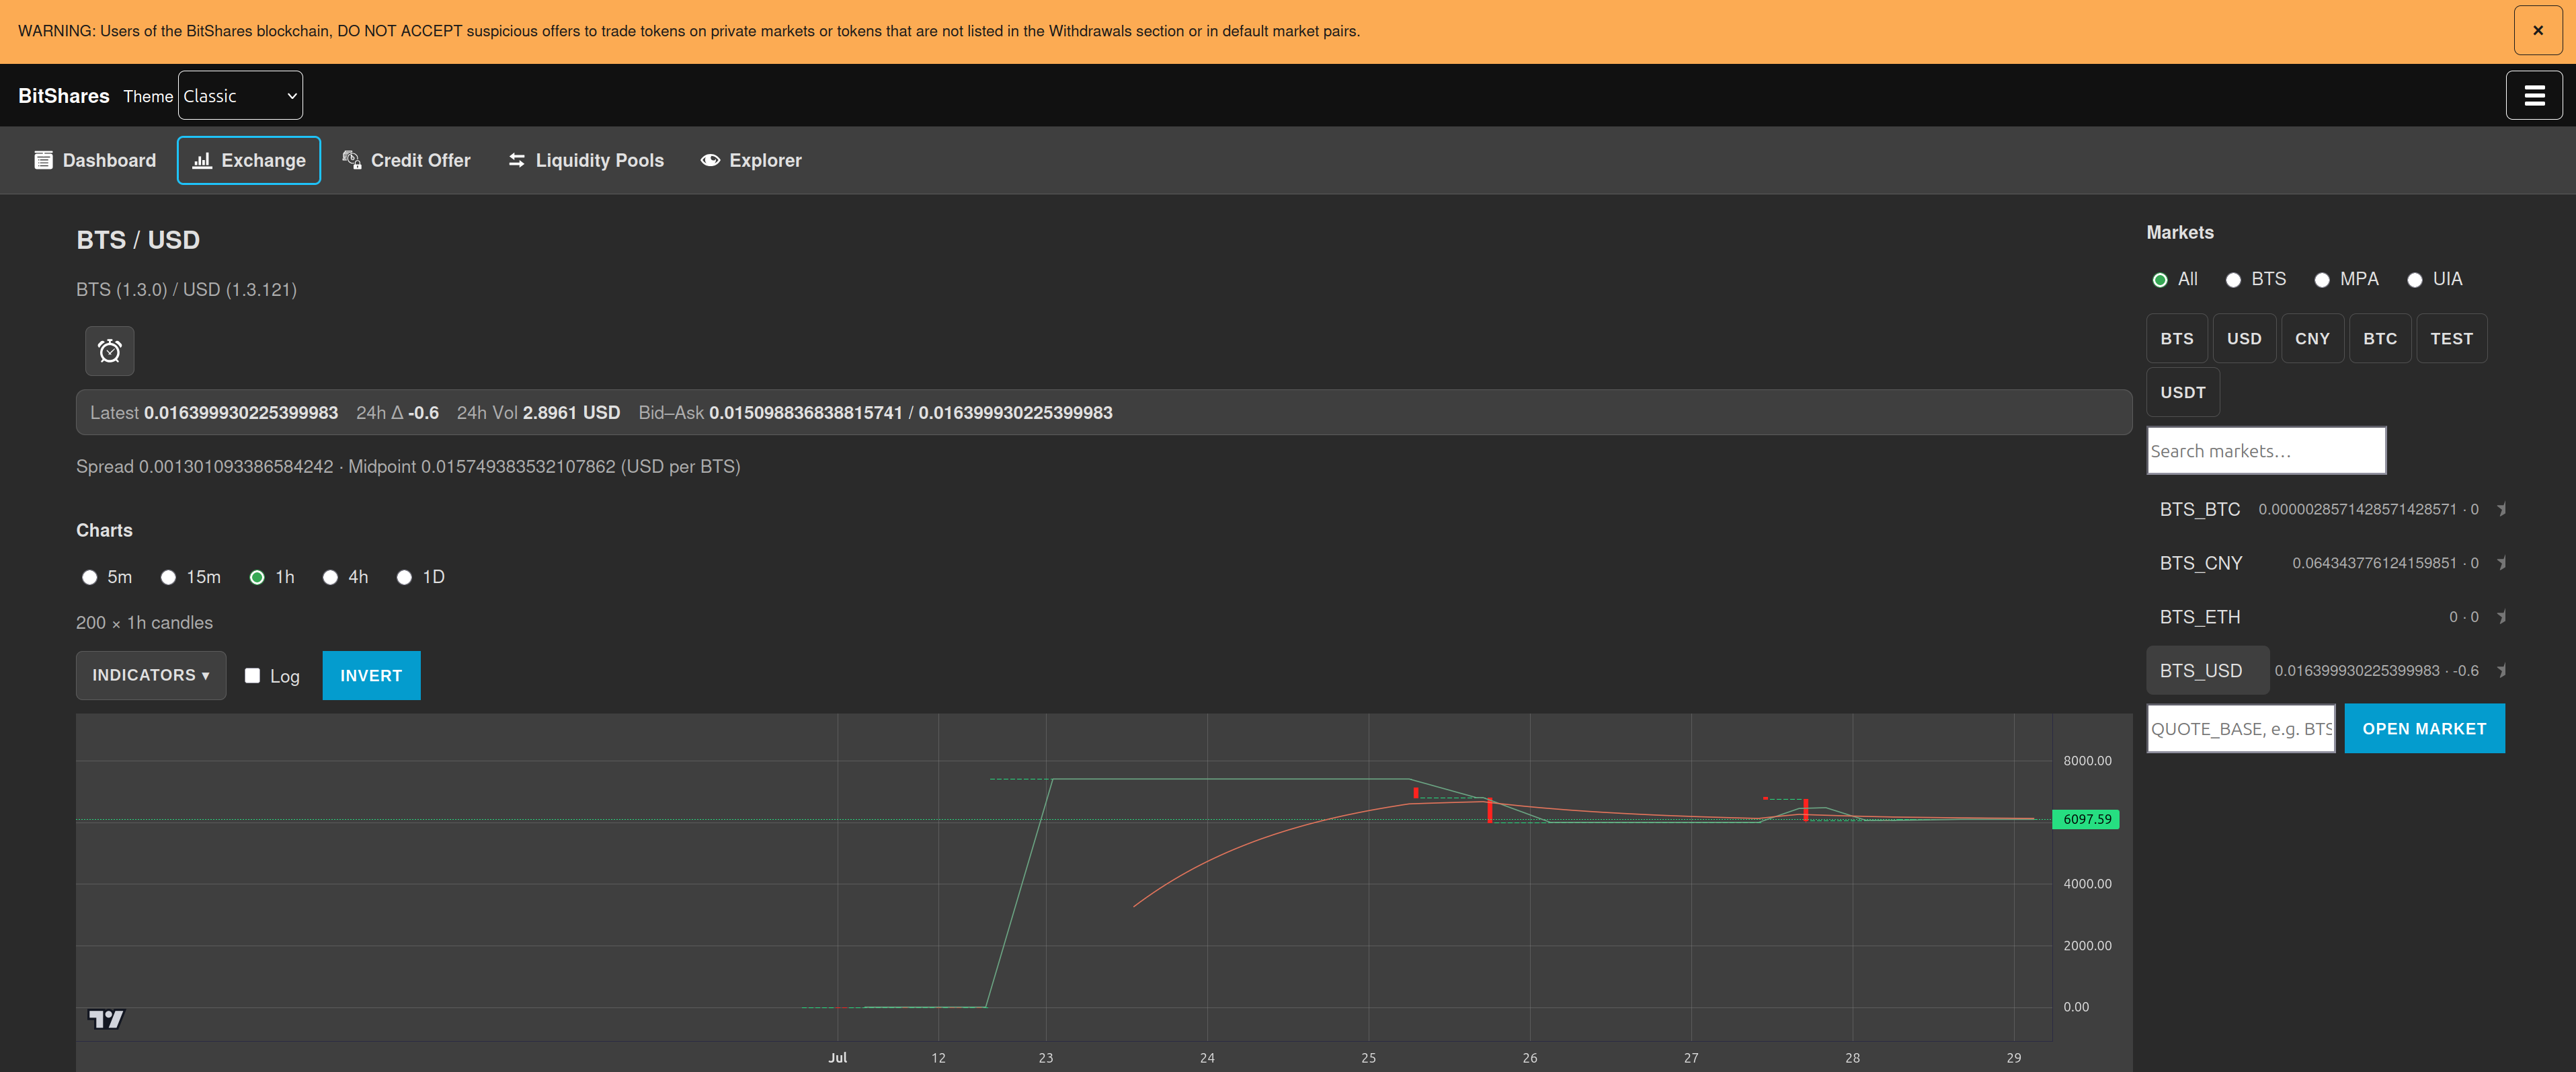Open the BTS_BTC market row
Screen dimensions: 2576x1072
click(x=2200, y=510)
